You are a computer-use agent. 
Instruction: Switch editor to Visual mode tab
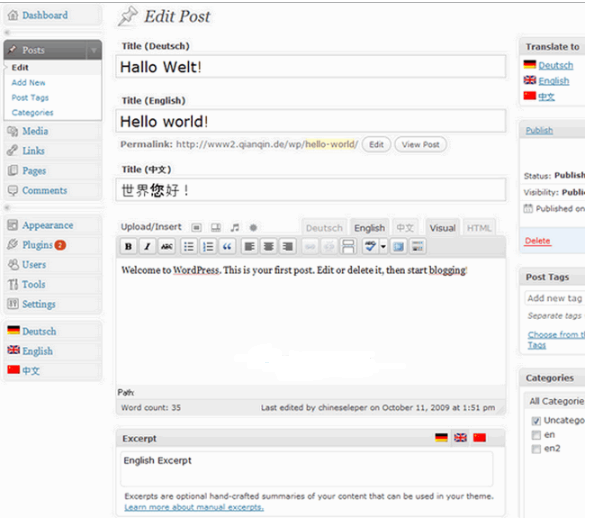pyautogui.click(x=442, y=228)
